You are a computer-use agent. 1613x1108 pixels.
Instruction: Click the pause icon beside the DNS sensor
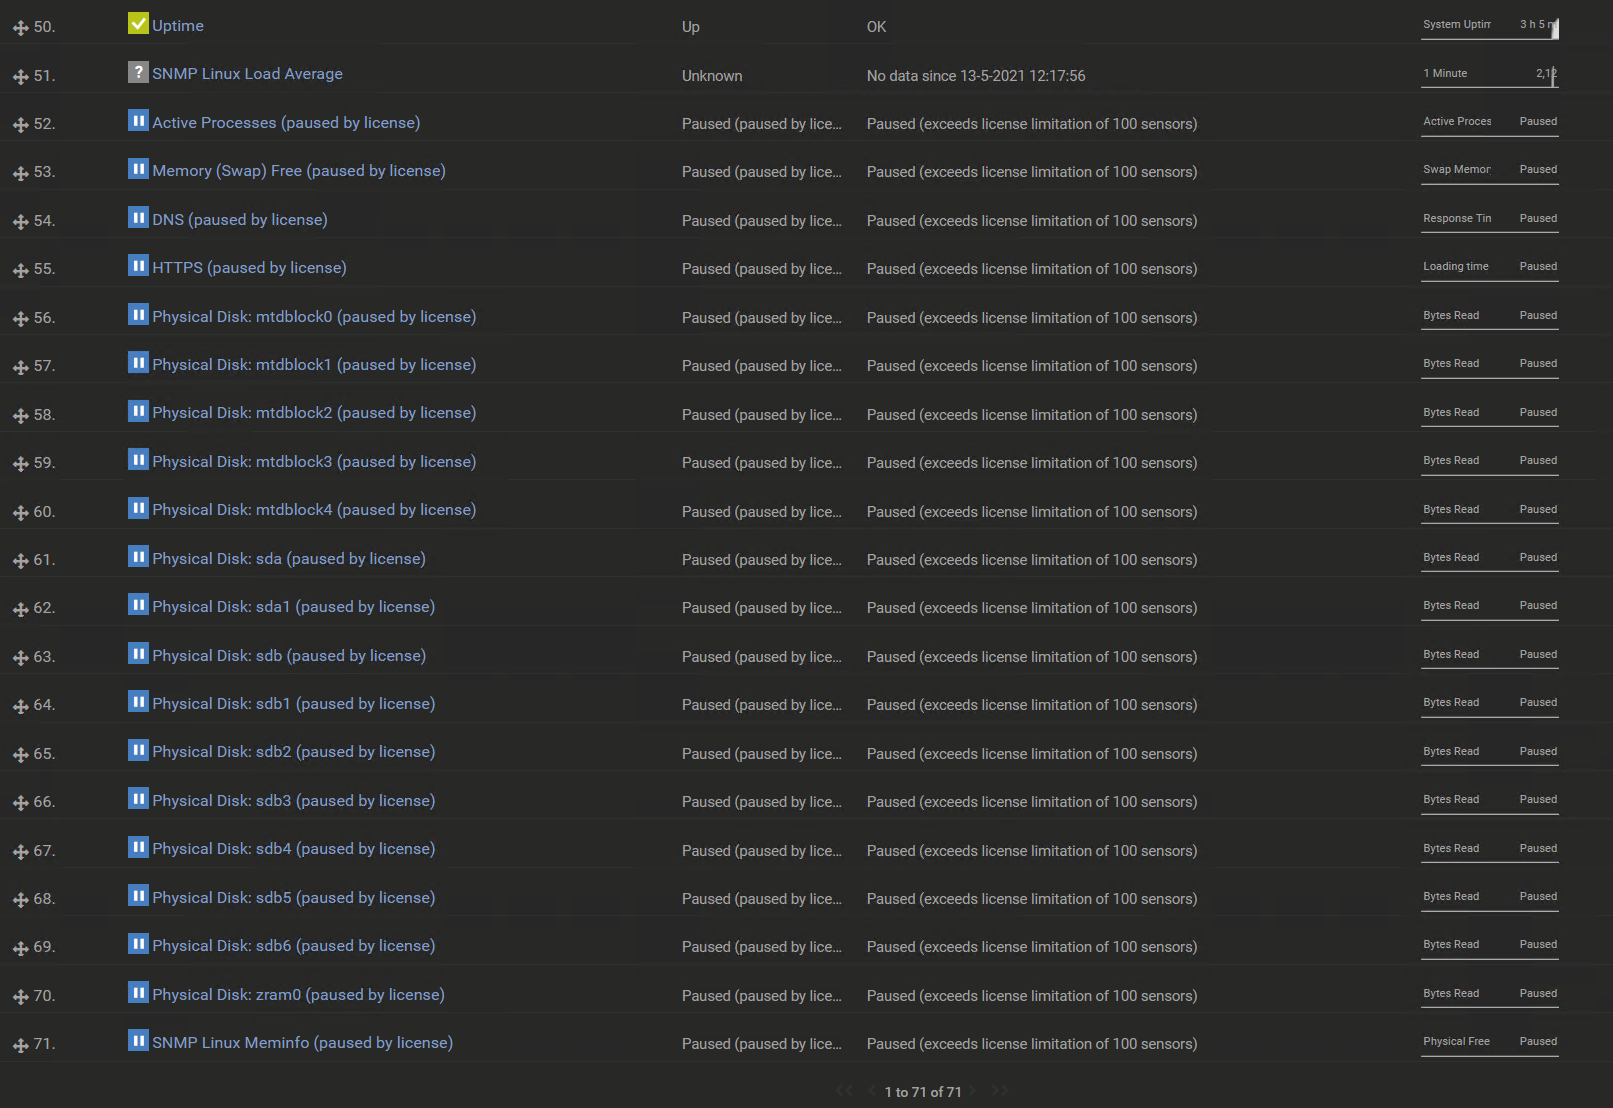(138, 217)
